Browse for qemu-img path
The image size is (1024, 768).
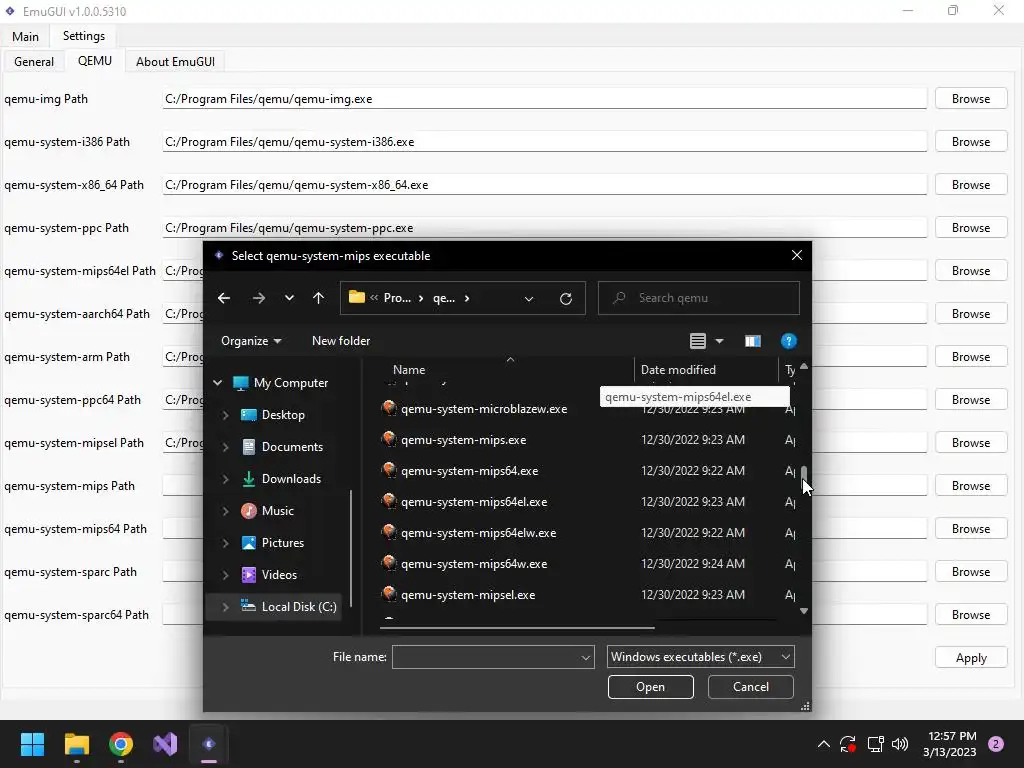coord(971,99)
